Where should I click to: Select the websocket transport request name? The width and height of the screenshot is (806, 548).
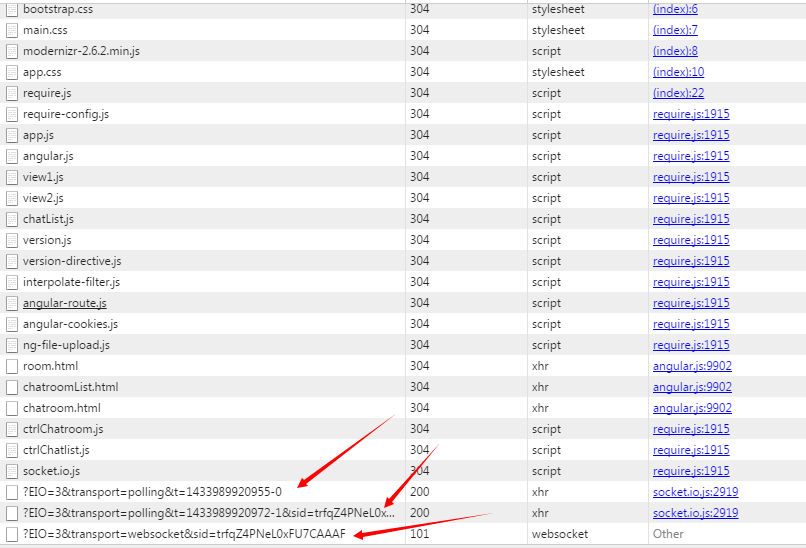pos(183,534)
